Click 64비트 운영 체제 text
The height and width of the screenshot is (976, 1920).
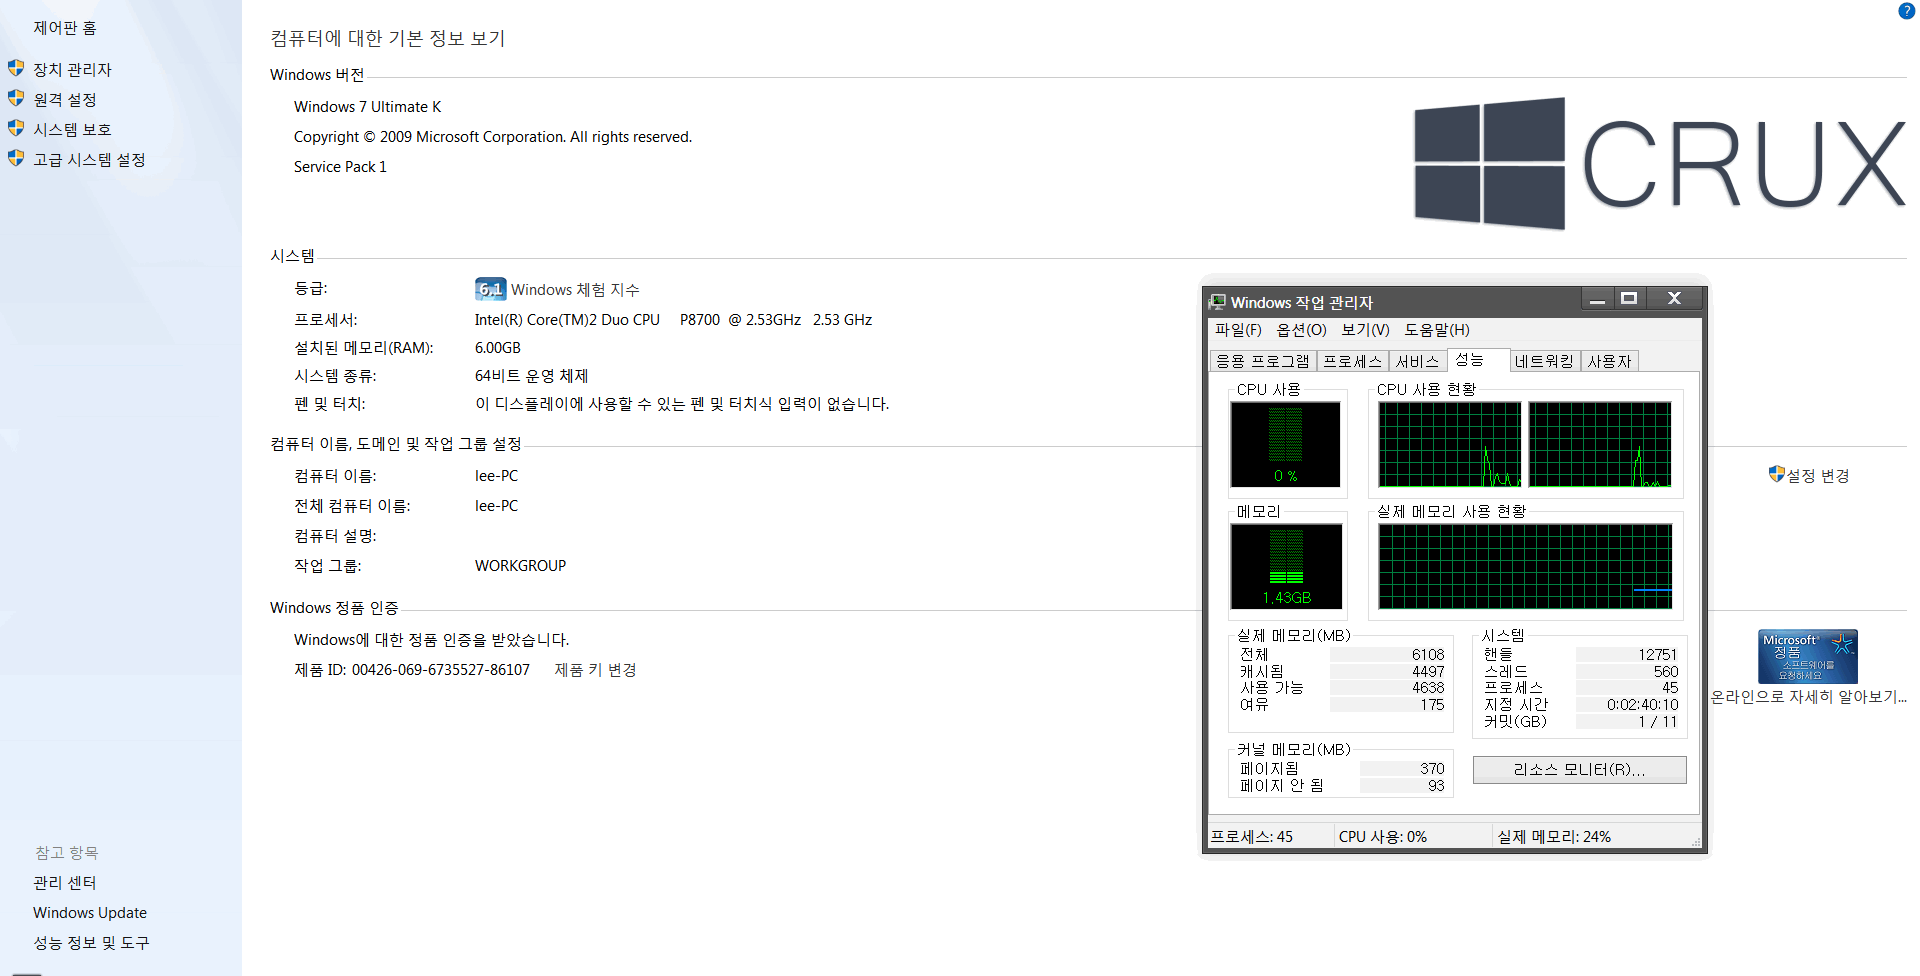pos(531,376)
